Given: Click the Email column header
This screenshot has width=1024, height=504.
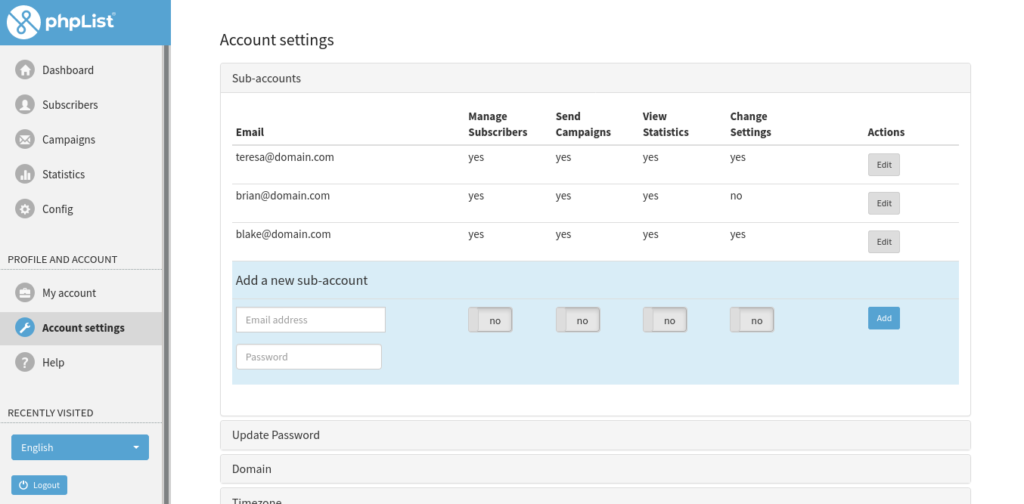Looking at the screenshot, I should (x=249, y=132).
